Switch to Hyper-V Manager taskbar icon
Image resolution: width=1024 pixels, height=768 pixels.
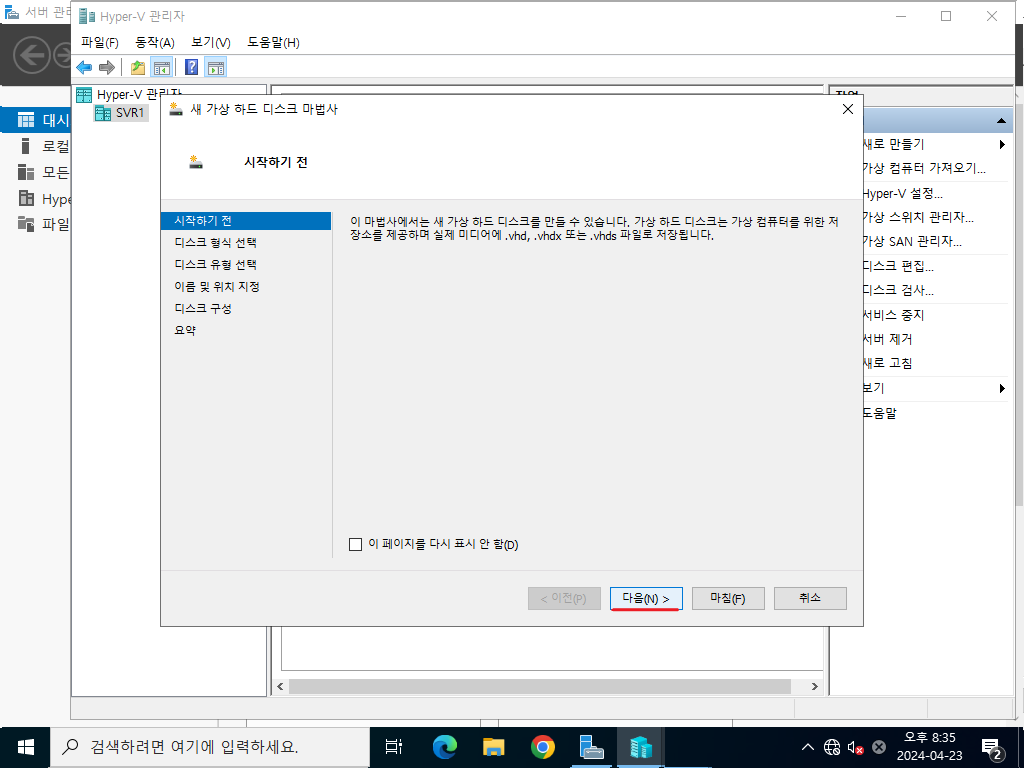click(641, 747)
